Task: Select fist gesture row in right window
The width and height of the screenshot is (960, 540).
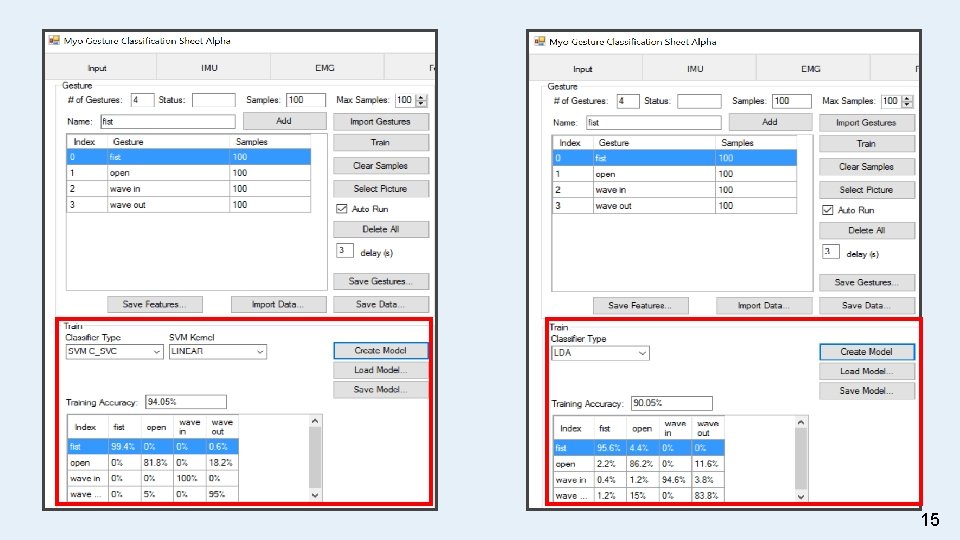Action: pyautogui.click(x=674, y=158)
